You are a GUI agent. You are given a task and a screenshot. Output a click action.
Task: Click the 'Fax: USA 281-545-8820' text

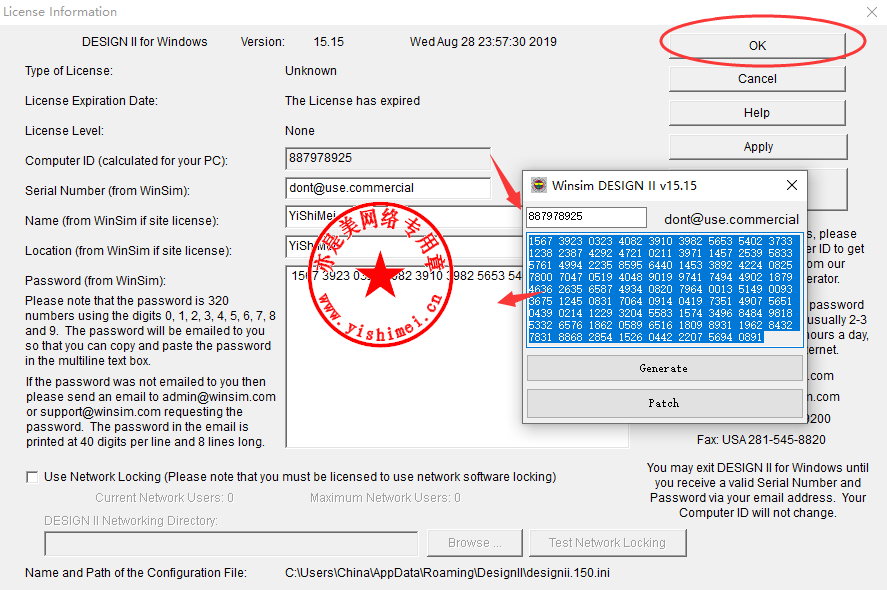(761, 440)
